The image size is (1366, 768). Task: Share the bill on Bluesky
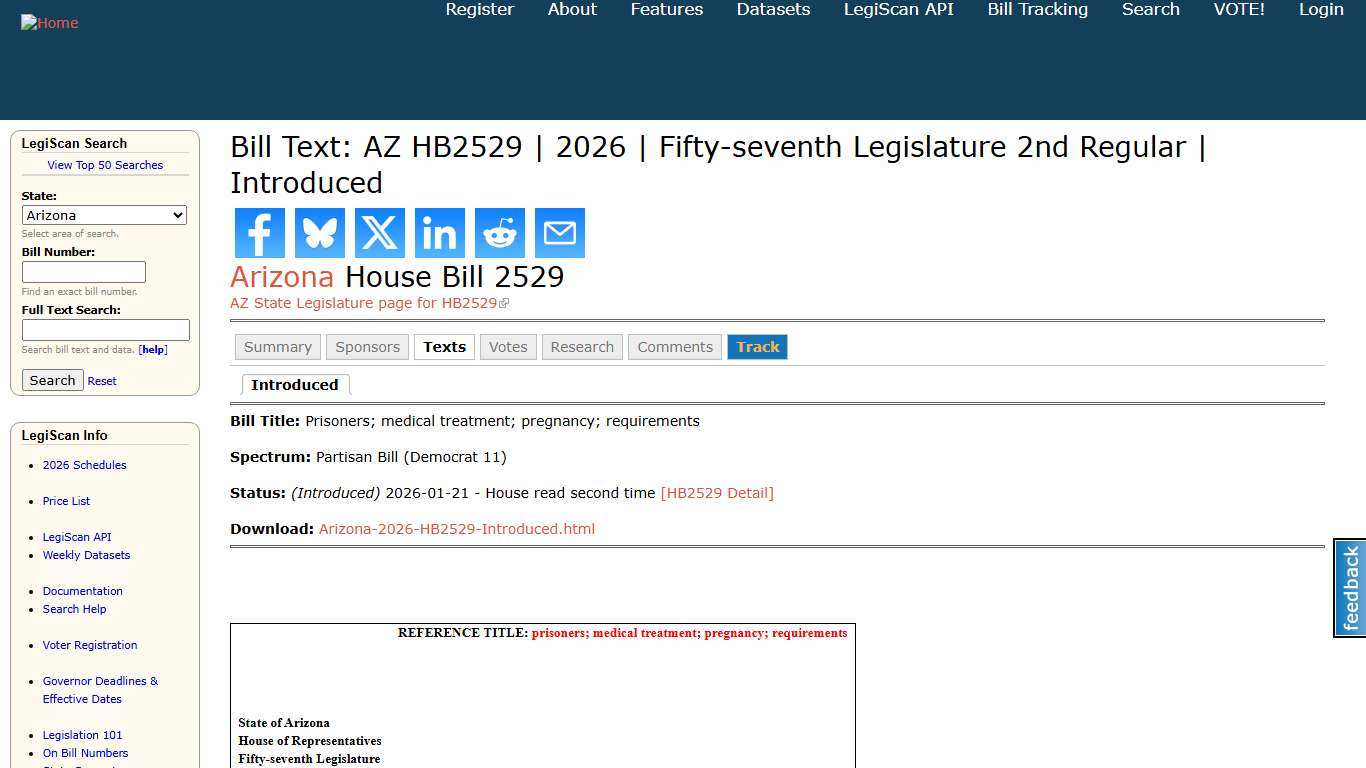[319, 232]
